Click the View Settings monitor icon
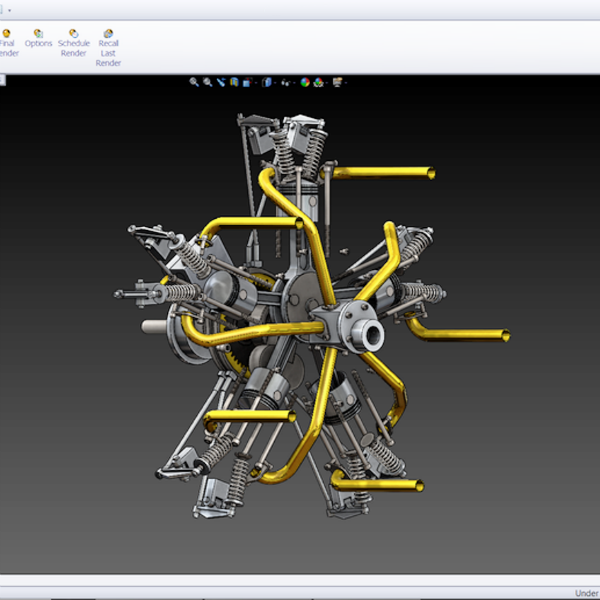The height and width of the screenshot is (600, 600). [x=337, y=82]
